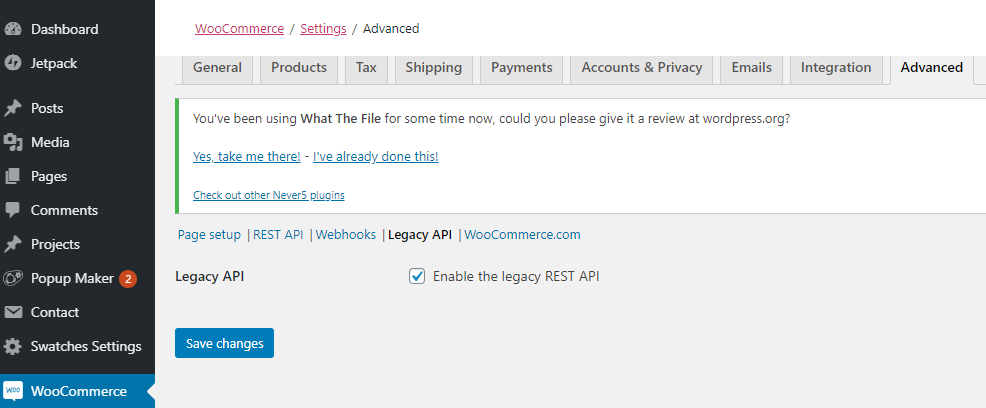
Task: Open the Webhooks section link
Action: click(x=346, y=235)
